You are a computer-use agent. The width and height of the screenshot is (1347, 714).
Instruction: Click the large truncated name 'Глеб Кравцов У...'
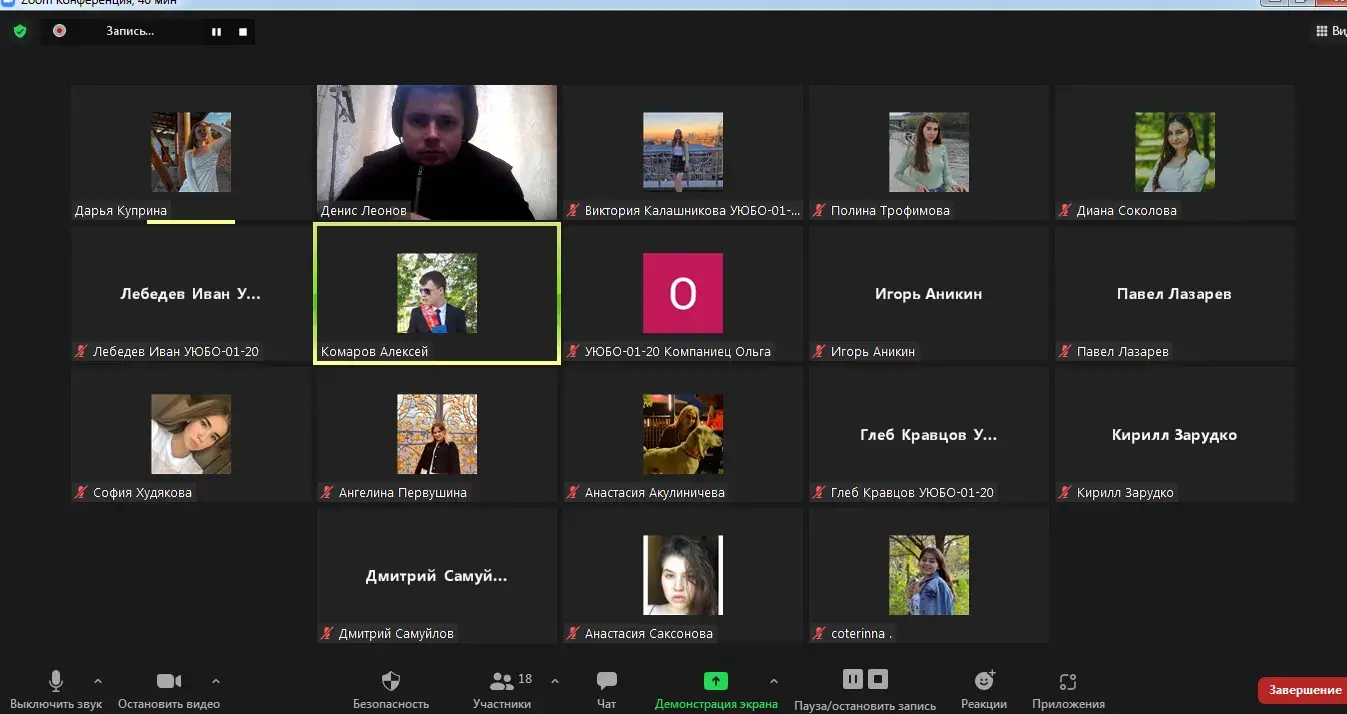coord(928,435)
